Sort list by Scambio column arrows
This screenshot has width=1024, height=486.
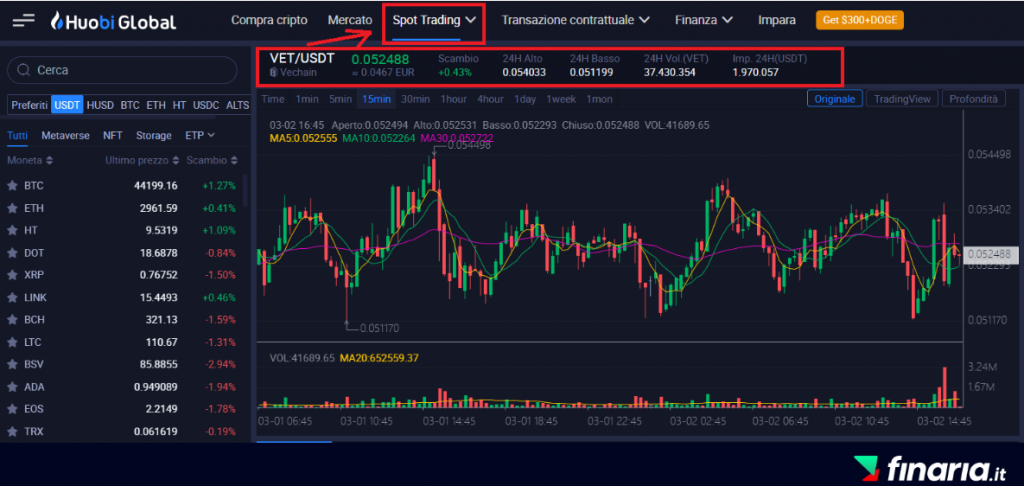click(x=234, y=160)
